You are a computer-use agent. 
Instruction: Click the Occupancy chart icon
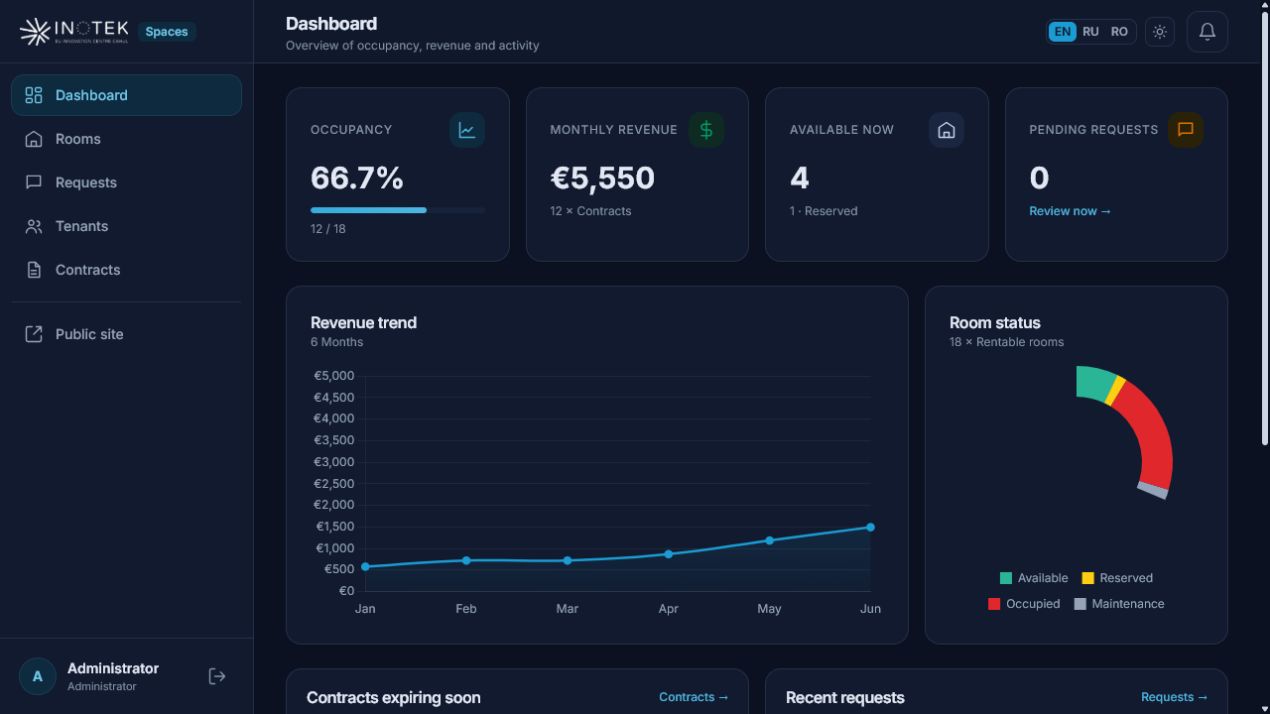pyautogui.click(x=467, y=130)
